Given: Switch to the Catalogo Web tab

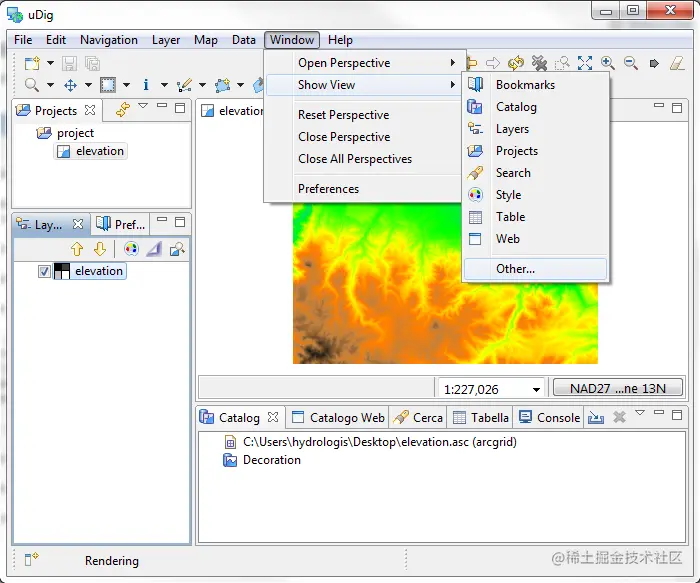Looking at the screenshot, I should click(338, 417).
